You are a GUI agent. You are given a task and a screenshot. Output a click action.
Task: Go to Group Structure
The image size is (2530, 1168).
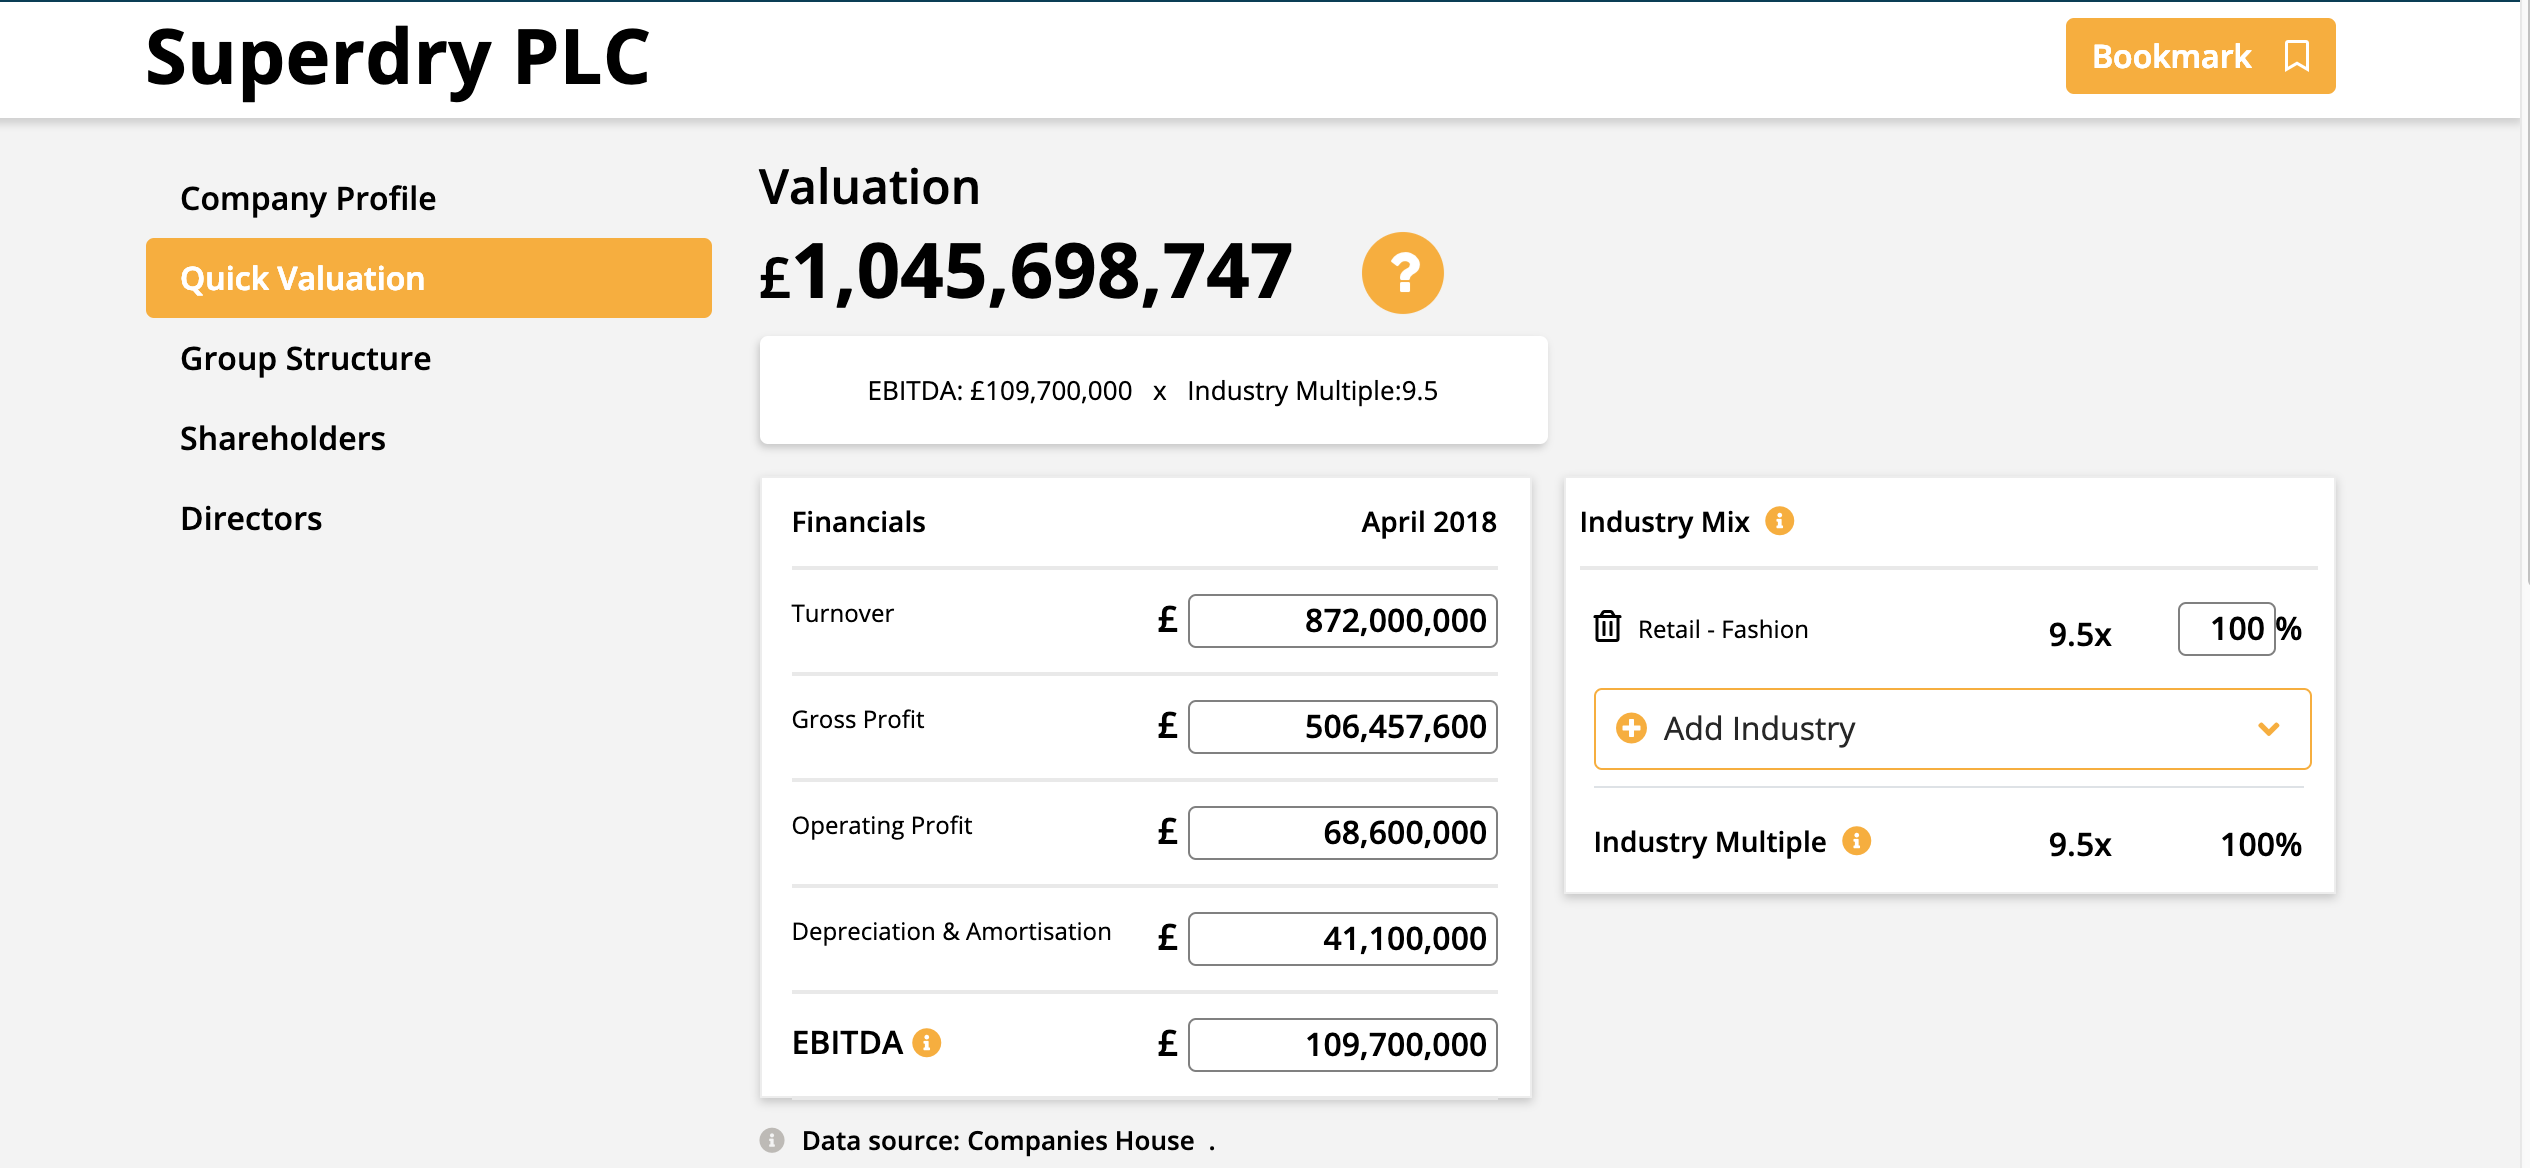click(x=305, y=358)
